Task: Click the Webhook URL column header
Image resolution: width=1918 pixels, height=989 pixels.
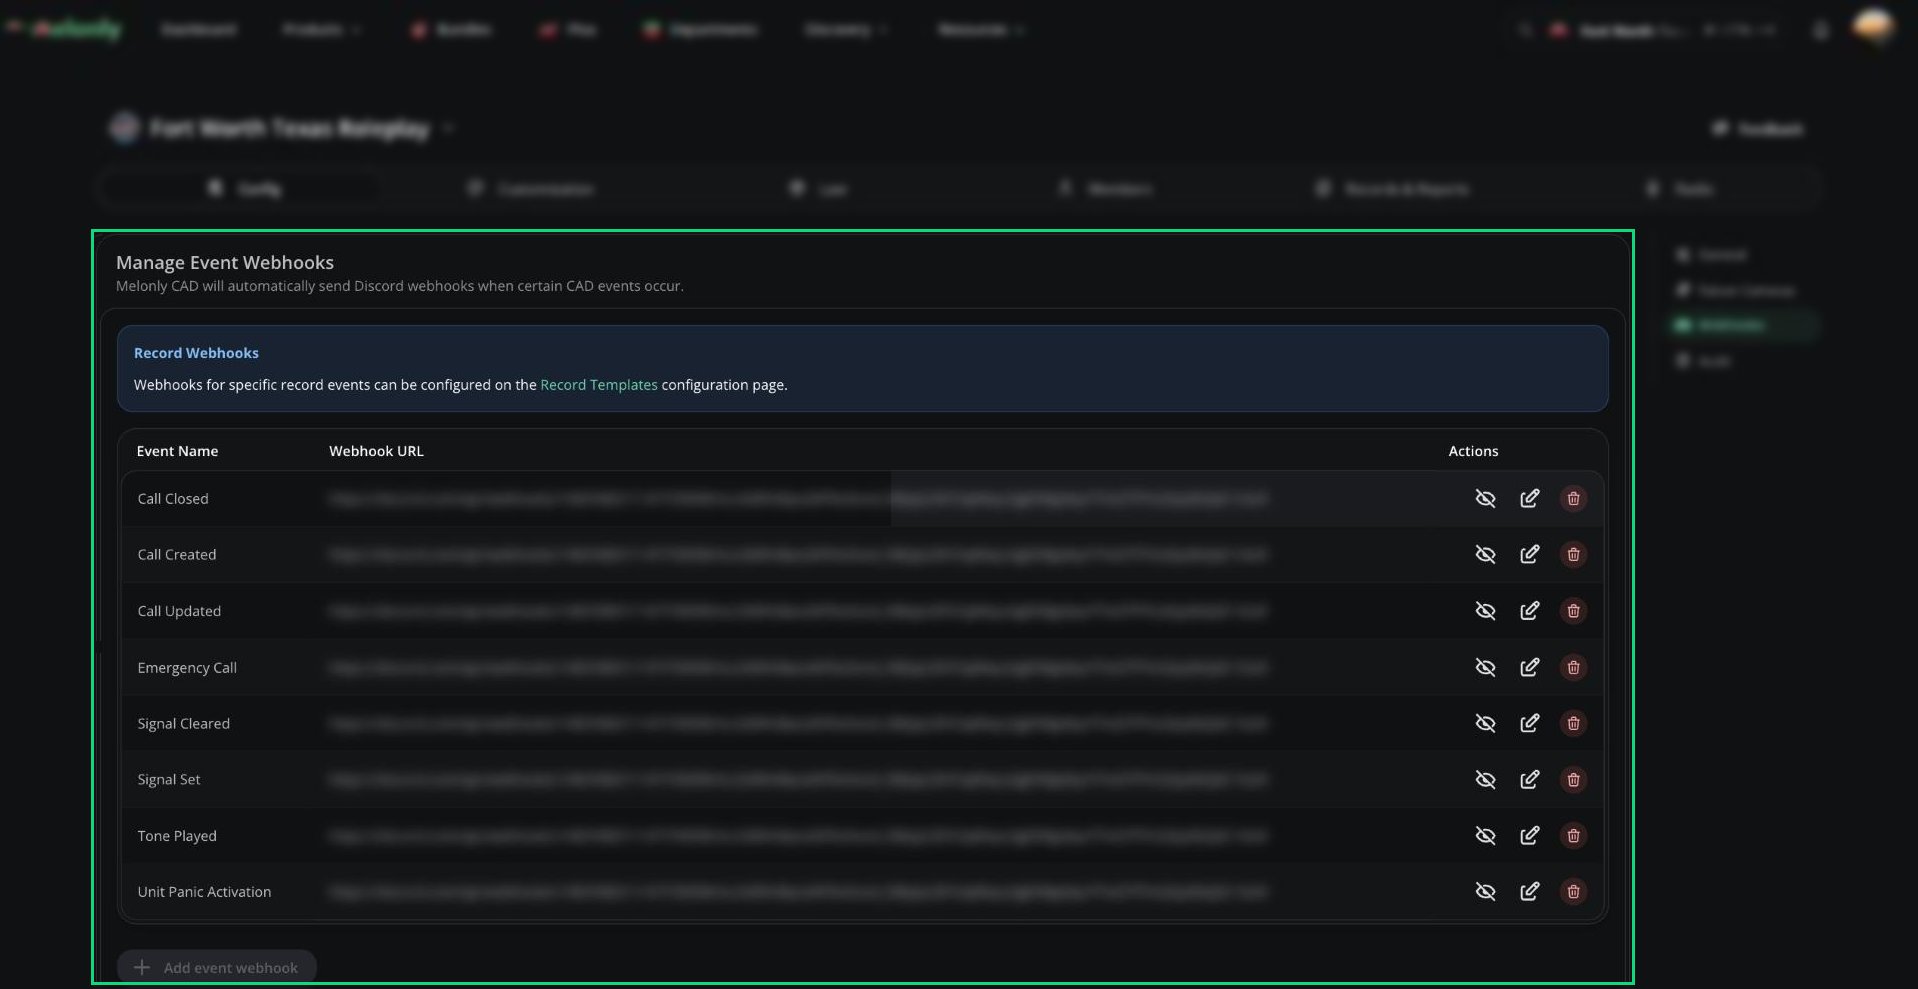Action: (x=376, y=451)
